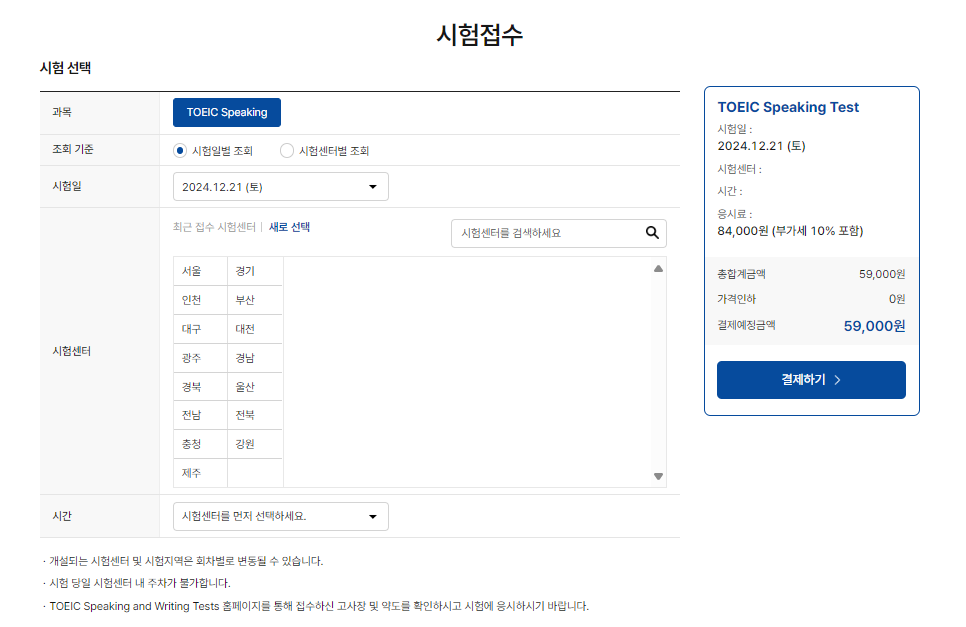Image resolution: width=966 pixels, height=627 pixels.
Task: Click the 가격인하 0원 value
Action: coord(897,299)
